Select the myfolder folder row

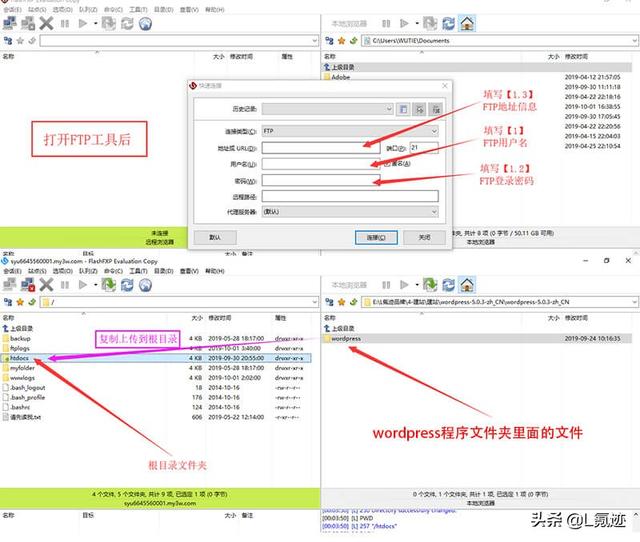tap(156, 368)
